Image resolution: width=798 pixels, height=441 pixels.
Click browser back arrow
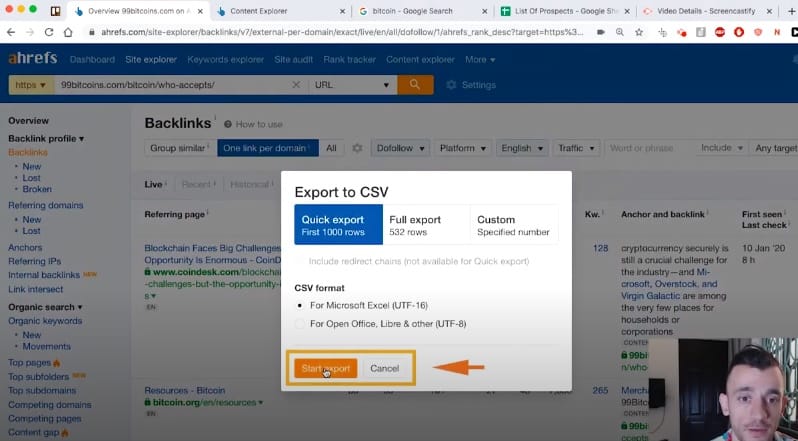[x=11, y=32]
